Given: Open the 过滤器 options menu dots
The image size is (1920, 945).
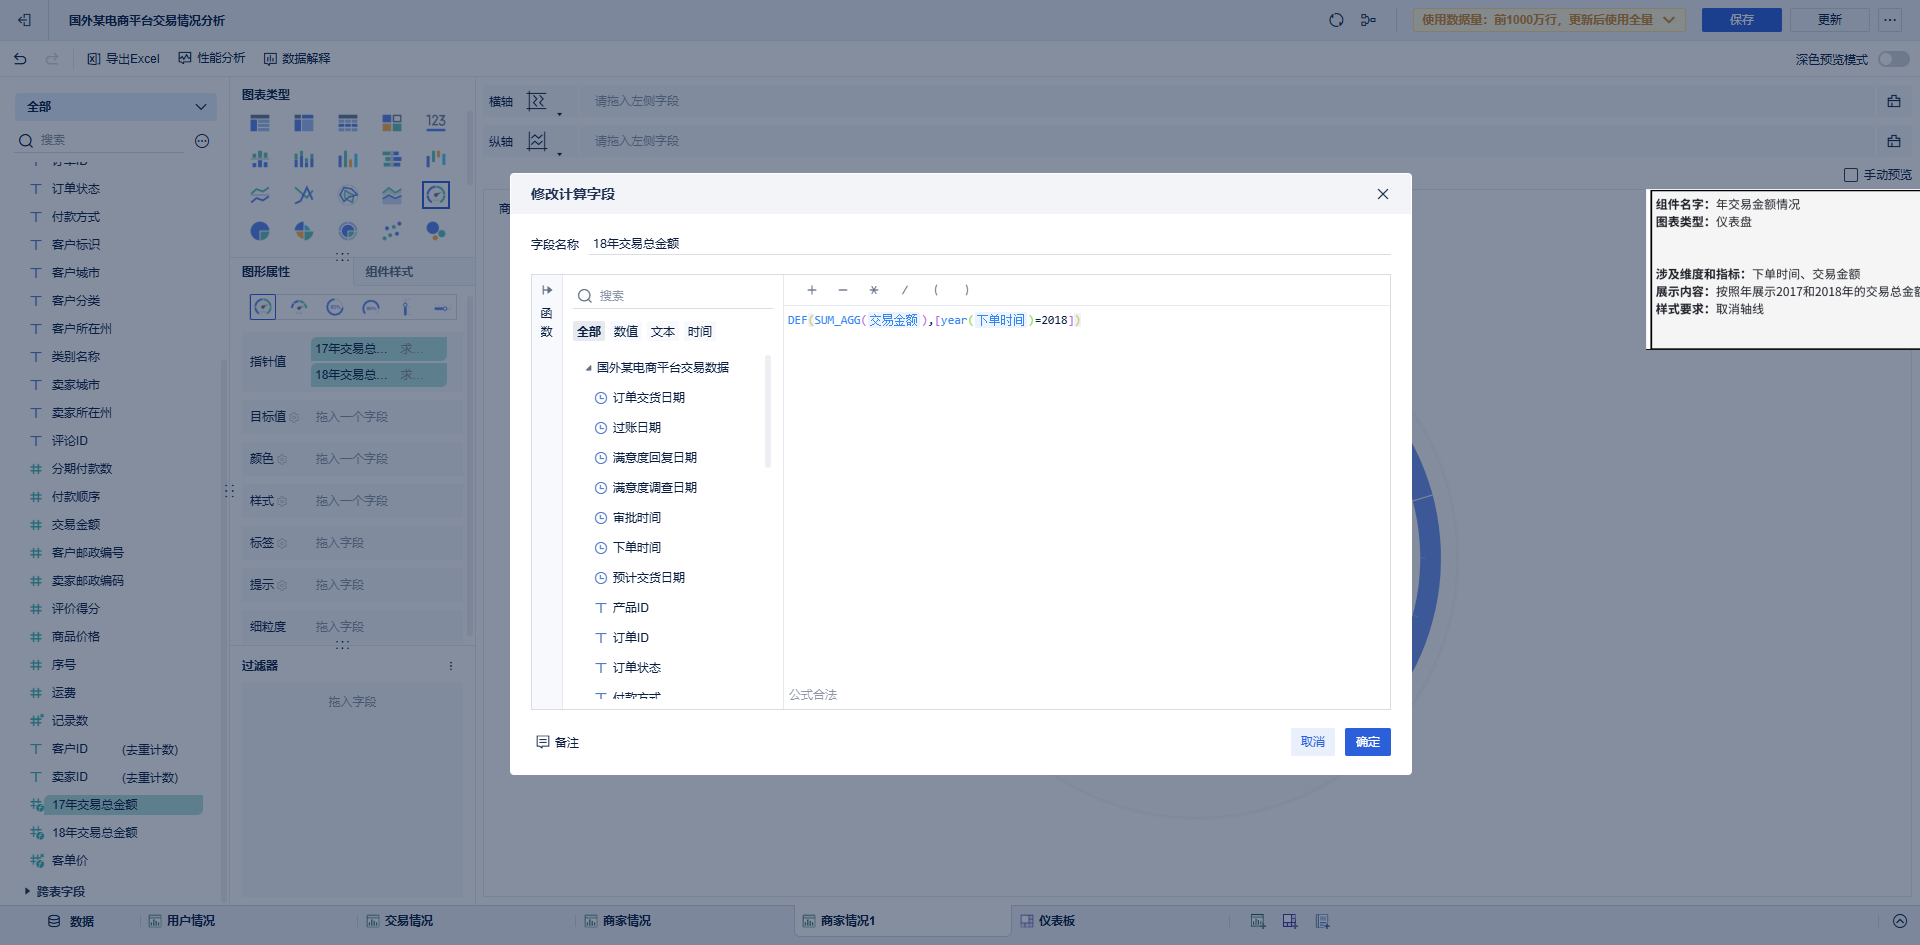Looking at the screenshot, I should click(x=451, y=666).
